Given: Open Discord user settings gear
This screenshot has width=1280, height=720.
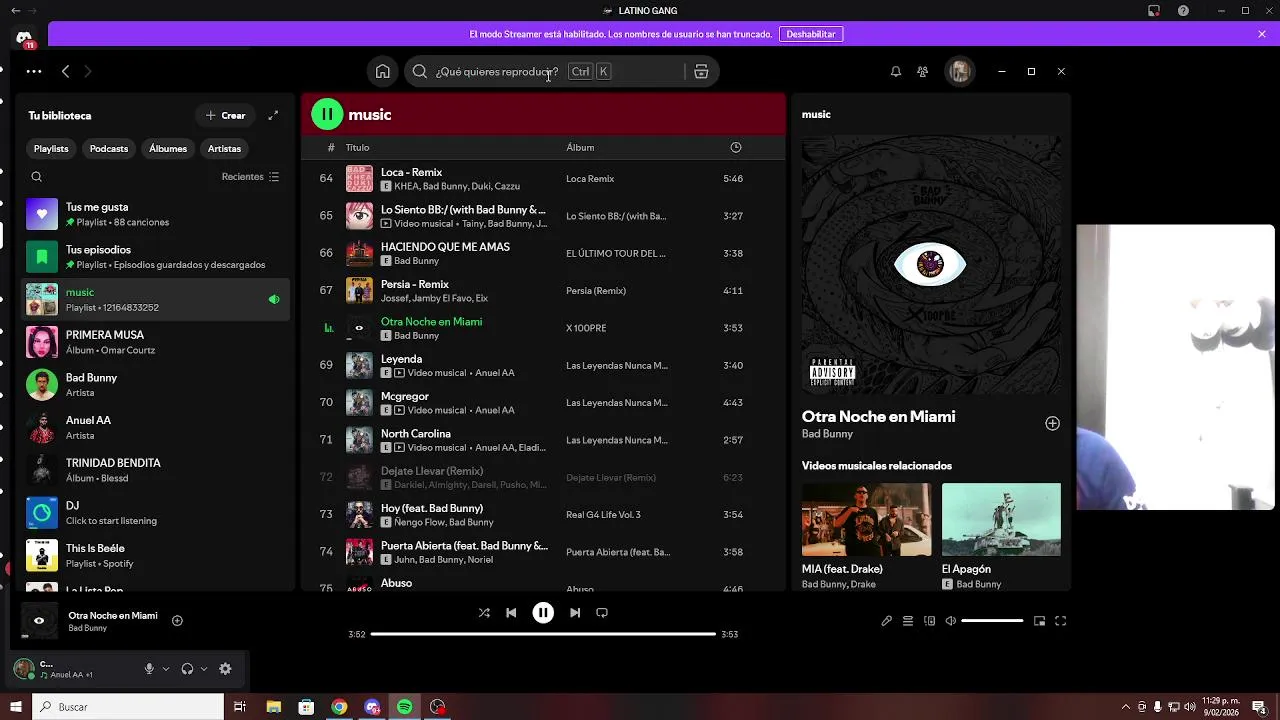Looking at the screenshot, I should click(225, 669).
